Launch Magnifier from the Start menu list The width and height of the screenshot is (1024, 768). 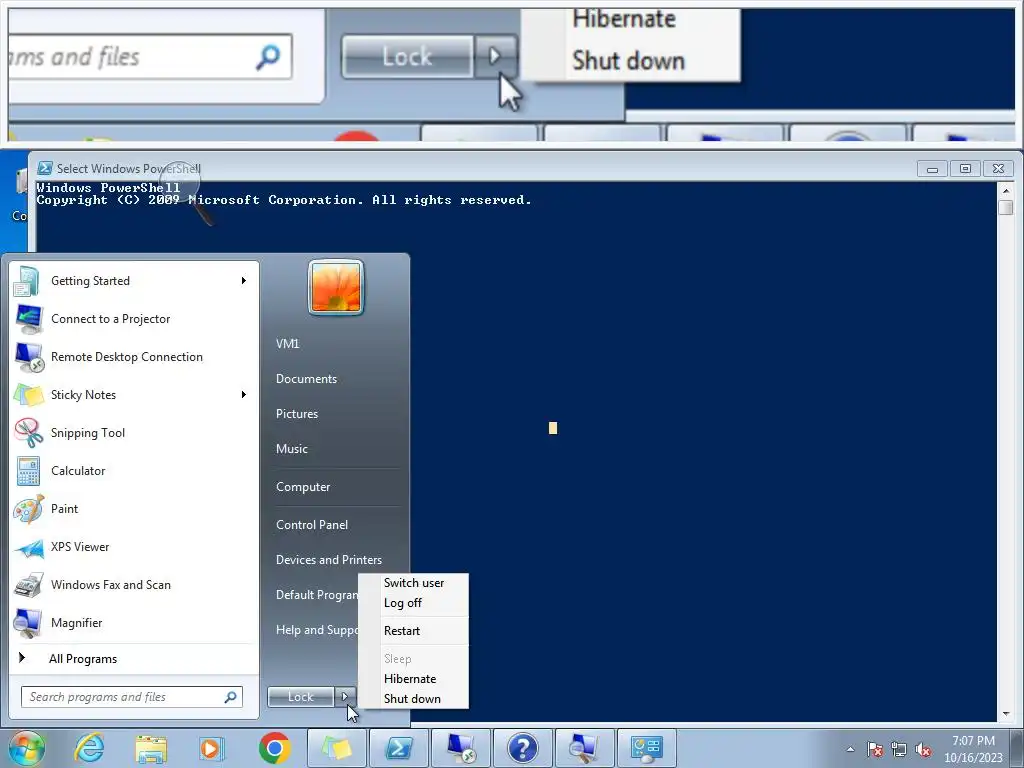134,622
